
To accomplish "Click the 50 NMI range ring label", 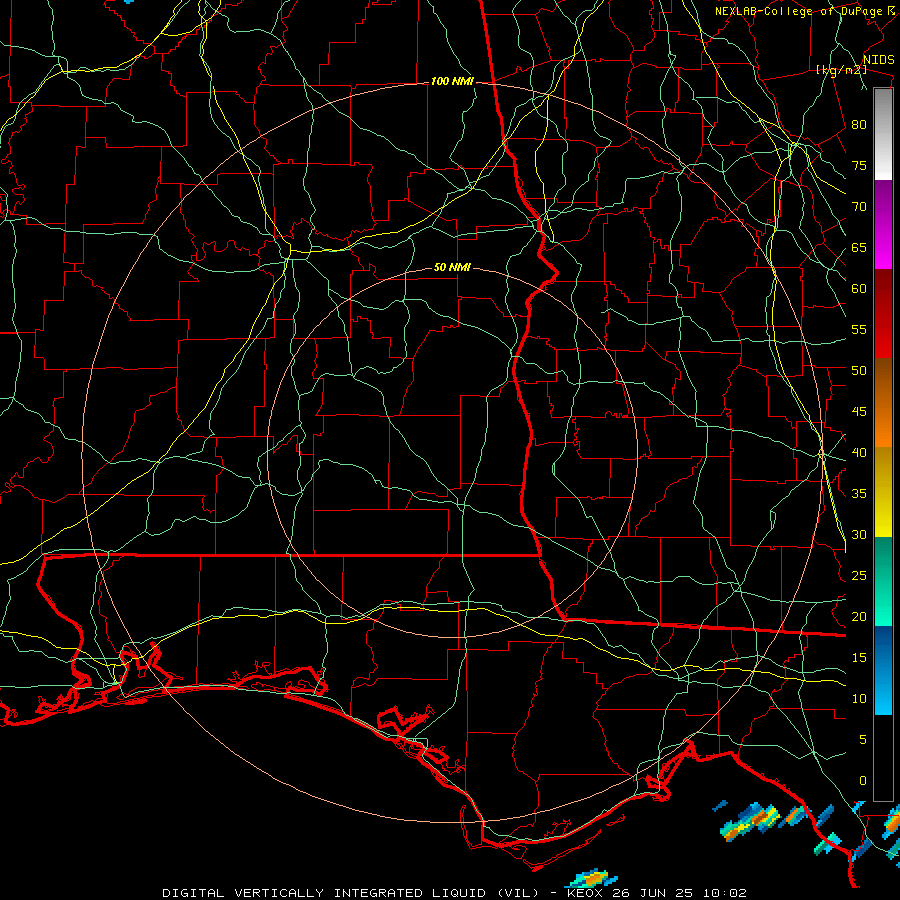I will point(452,267).
